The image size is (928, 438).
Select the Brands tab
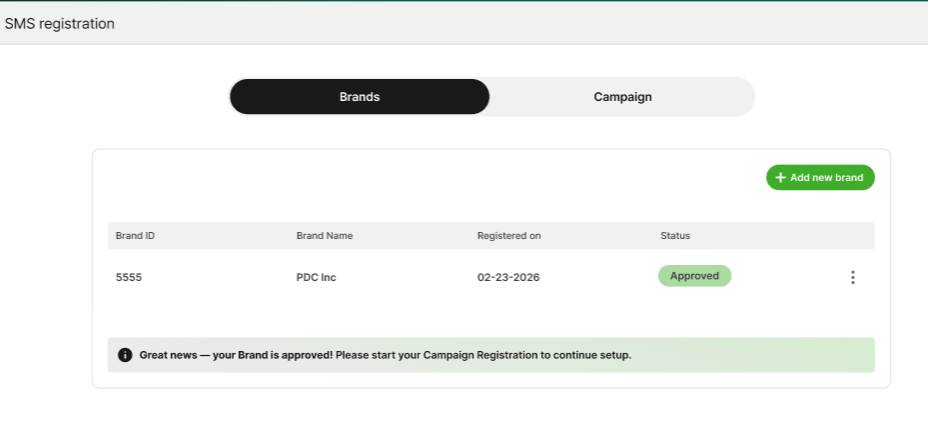pos(359,97)
